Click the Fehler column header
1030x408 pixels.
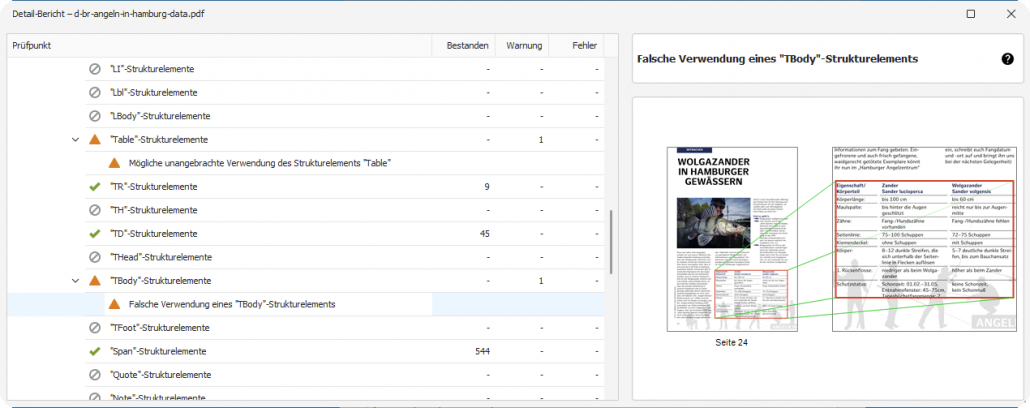(584, 45)
